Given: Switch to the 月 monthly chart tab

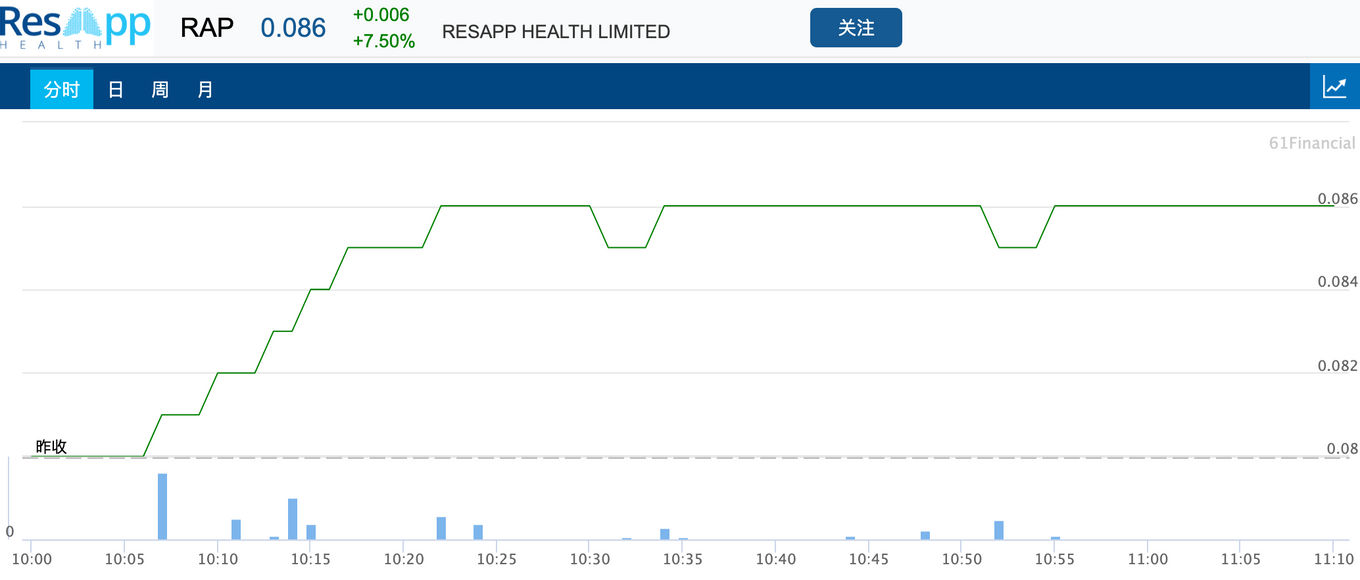Looking at the screenshot, I should (x=205, y=89).
